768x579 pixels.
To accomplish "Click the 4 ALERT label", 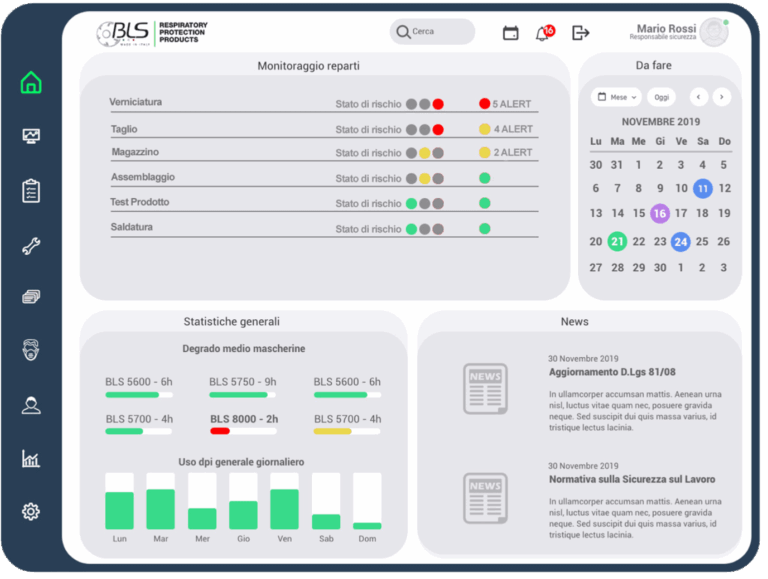I will coord(513,129).
